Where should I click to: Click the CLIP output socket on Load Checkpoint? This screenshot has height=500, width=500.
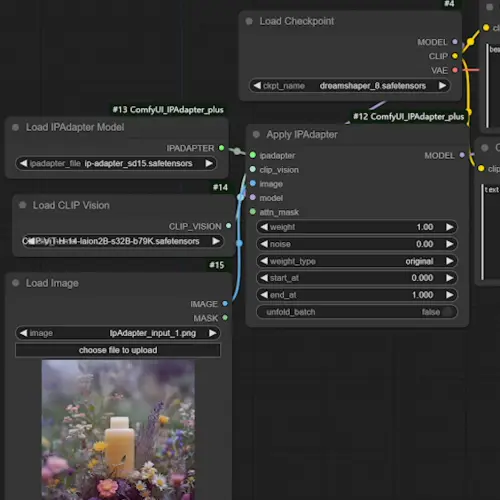click(455, 56)
